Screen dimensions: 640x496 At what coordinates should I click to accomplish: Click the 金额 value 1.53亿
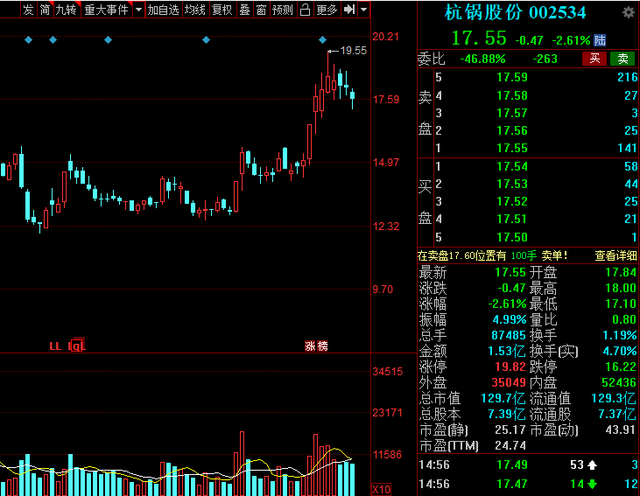tap(507, 351)
